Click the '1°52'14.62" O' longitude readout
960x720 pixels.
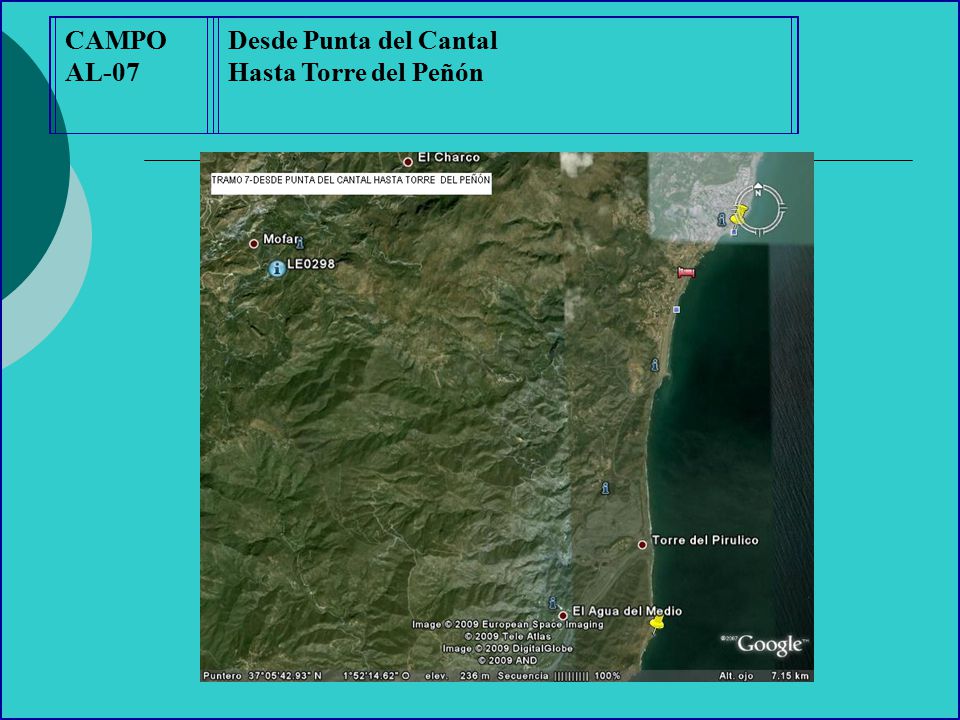tap(376, 676)
